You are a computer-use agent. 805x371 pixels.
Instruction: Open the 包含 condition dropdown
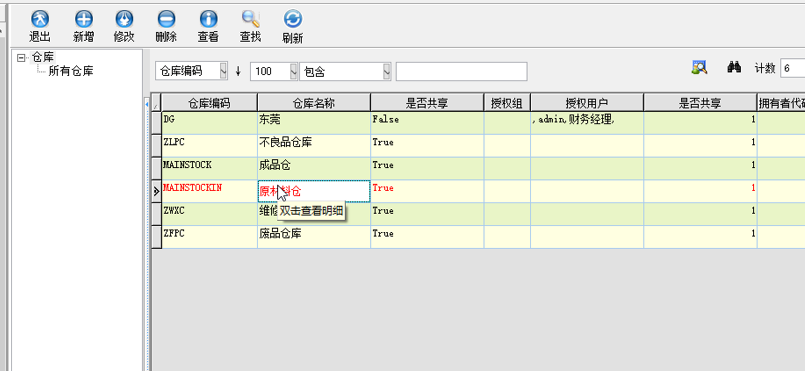tap(387, 71)
